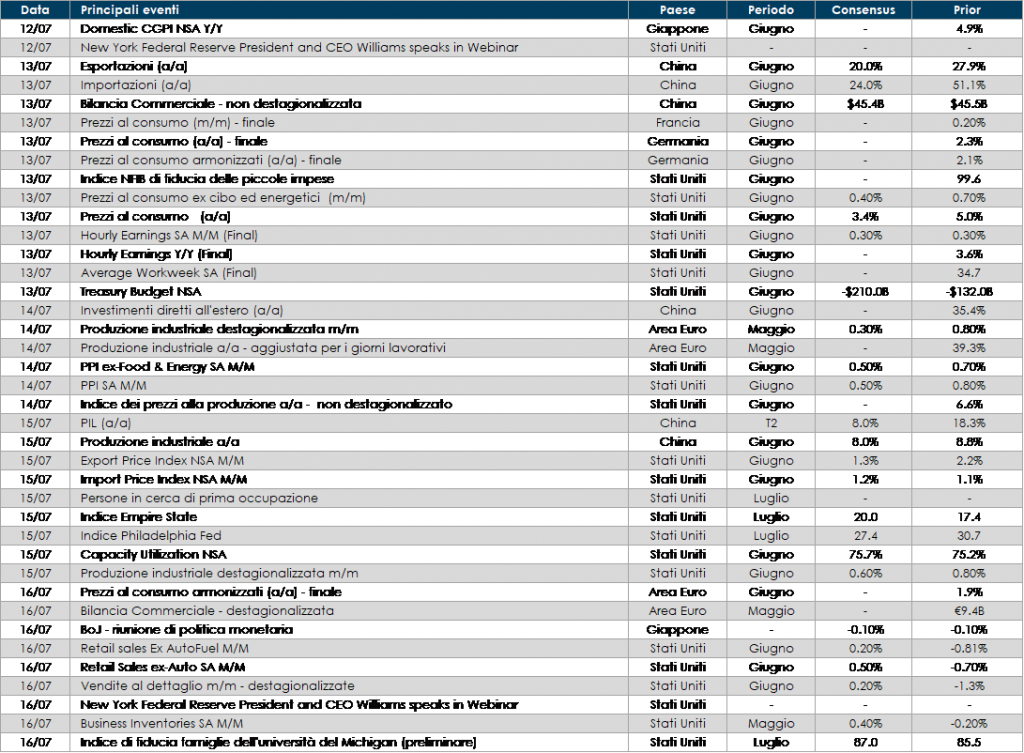Click 'Retail sales Ex AutoFuel M/M' event
Viewport: 1024px width, 753px height.
[163, 648]
